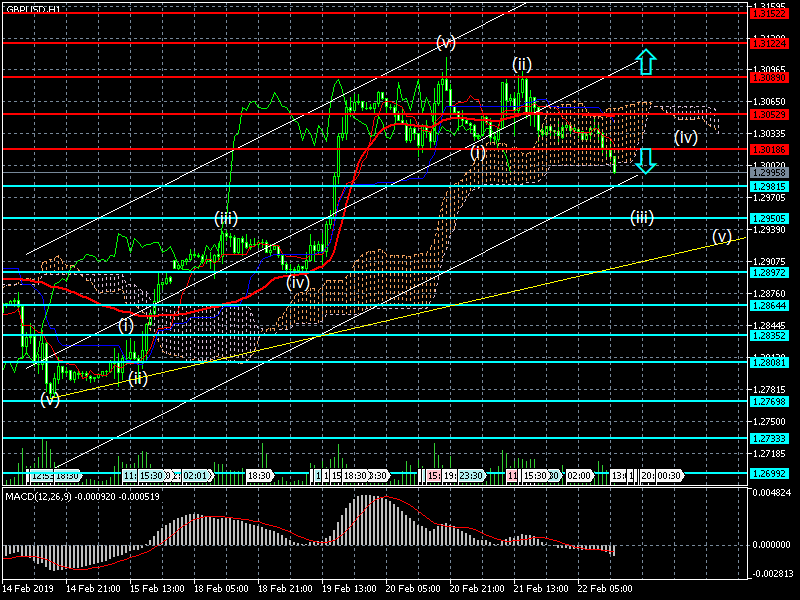The image size is (800, 600).
Task: Click the 02:01 news event marker
Action: [197, 476]
